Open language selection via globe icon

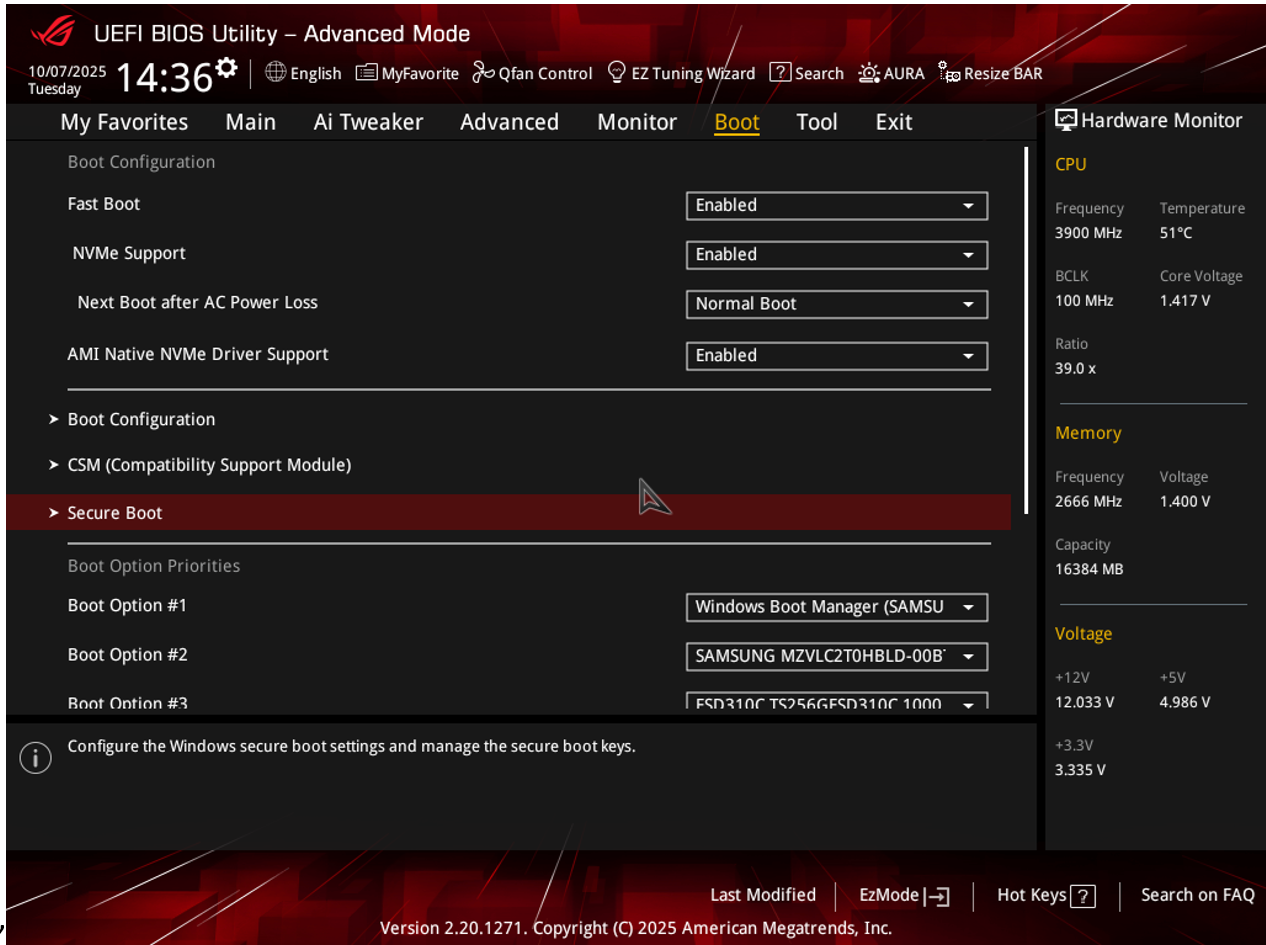click(275, 73)
